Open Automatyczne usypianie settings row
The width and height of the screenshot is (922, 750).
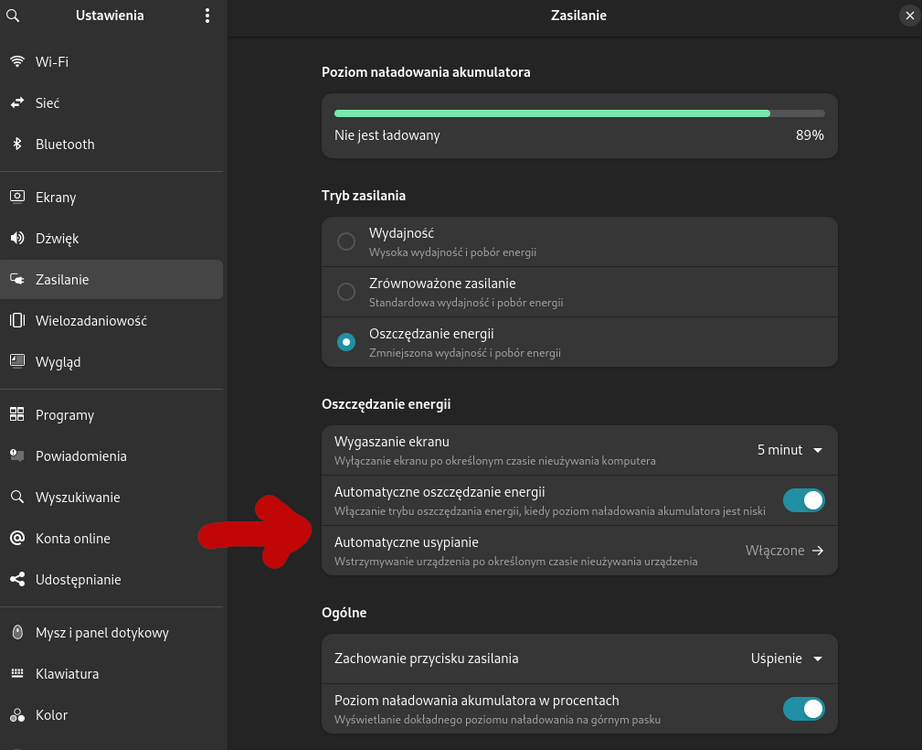click(580, 550)
